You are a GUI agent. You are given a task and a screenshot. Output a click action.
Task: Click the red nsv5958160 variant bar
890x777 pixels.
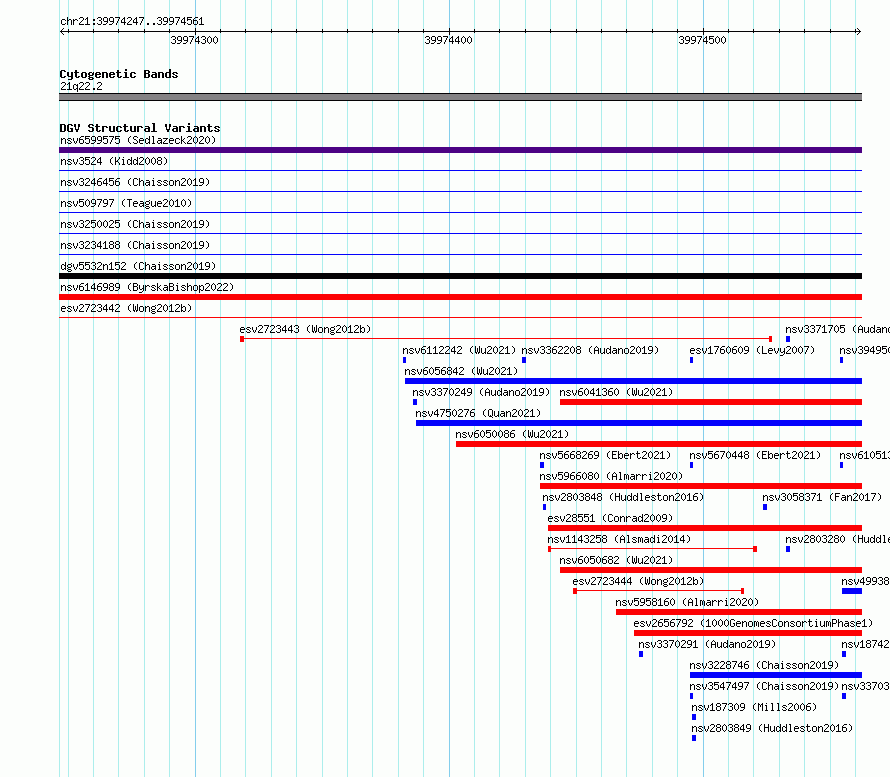point(739,612)
